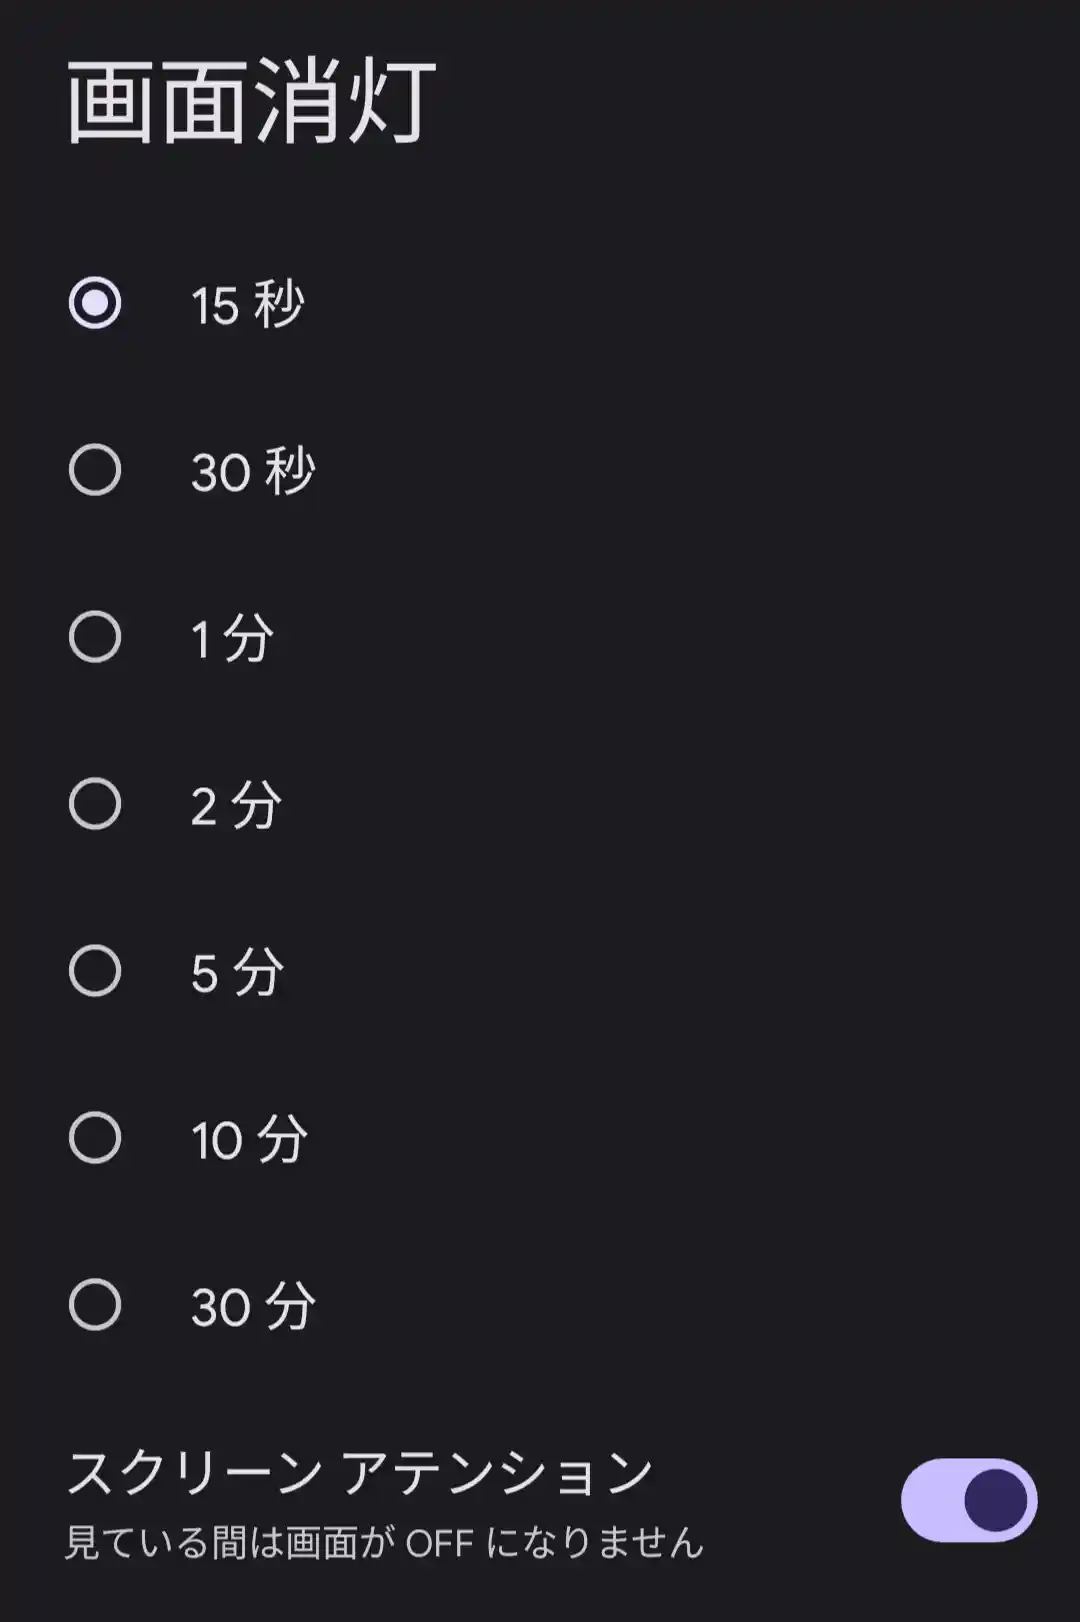
Task: Tap the 10 分 text label
Action: click(249, 1139)
